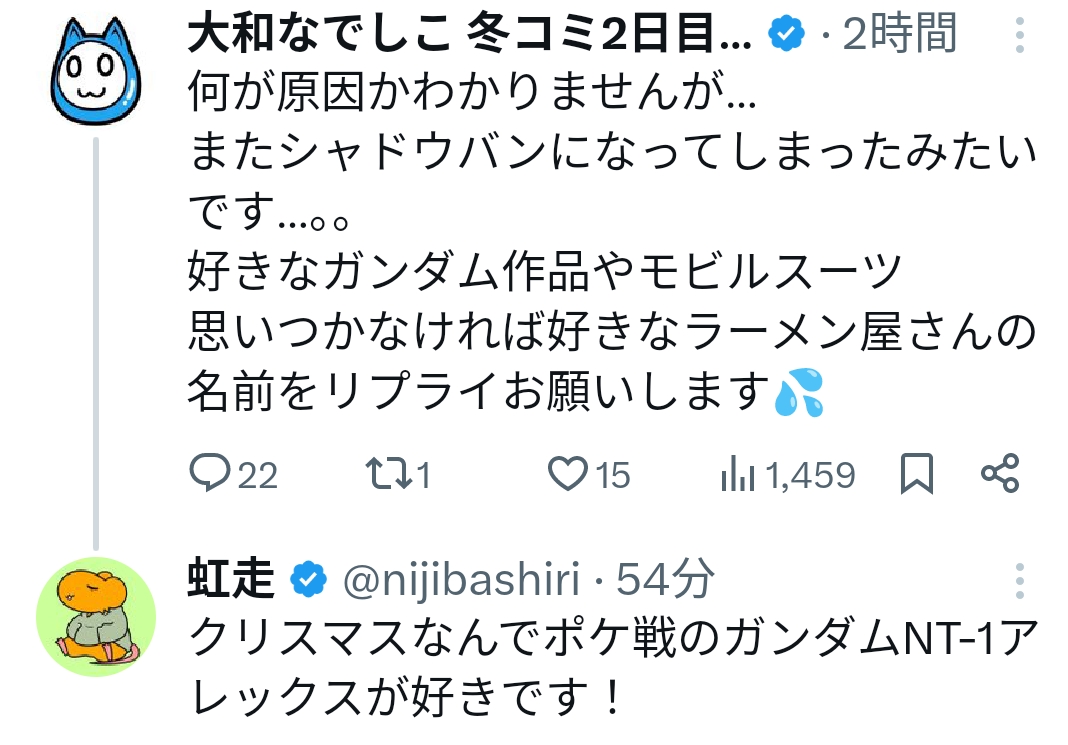Bookmark the 大和なでしこ tweet
1068x745 pixels.
(916, 474)
